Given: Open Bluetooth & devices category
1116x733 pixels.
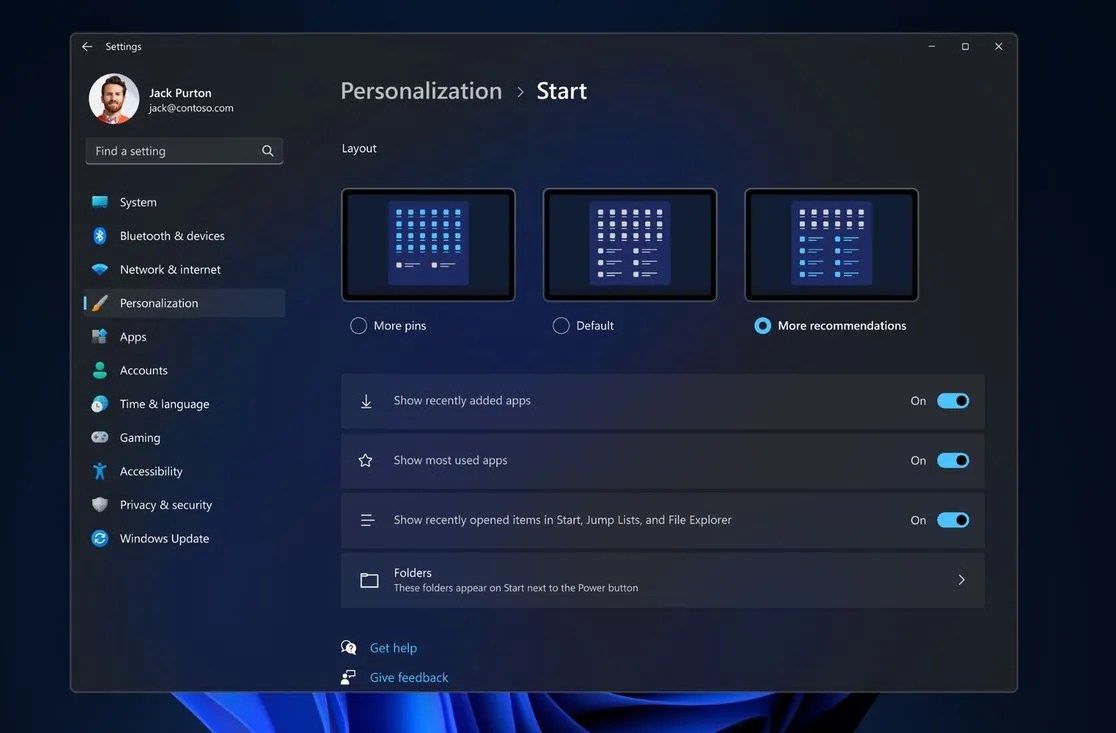Looking at the screenshot, I should pyautogui.click(x=184, y=236).
